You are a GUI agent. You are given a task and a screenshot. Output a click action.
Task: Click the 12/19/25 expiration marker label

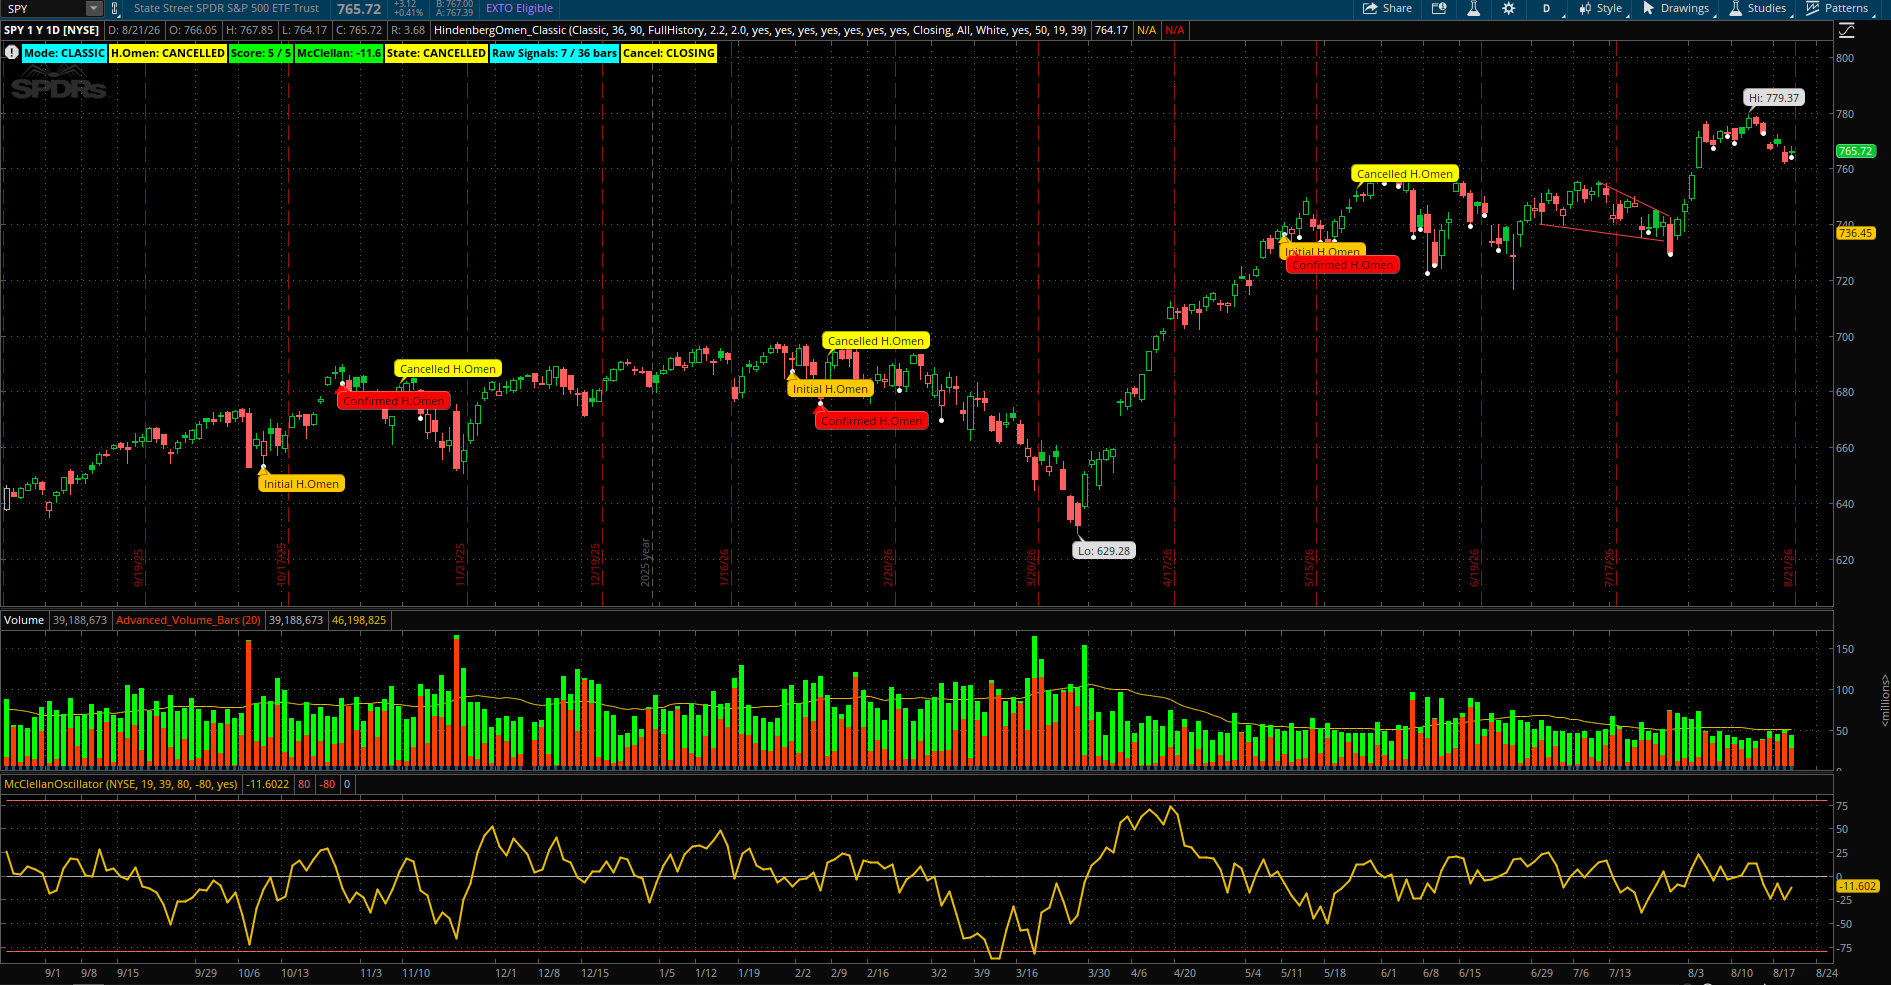[595, 565]
